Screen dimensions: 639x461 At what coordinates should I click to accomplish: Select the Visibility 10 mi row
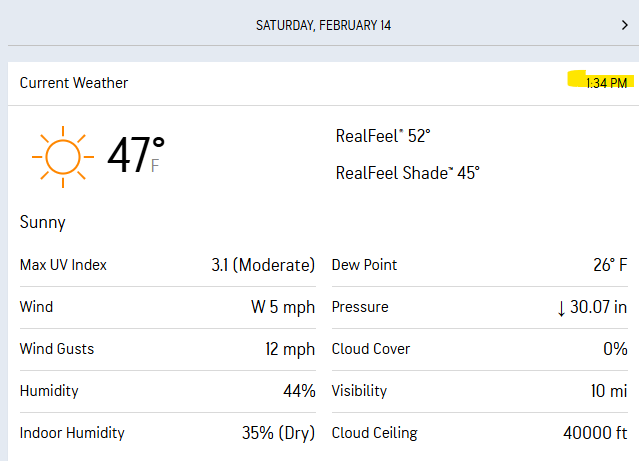tap(479, 391)
